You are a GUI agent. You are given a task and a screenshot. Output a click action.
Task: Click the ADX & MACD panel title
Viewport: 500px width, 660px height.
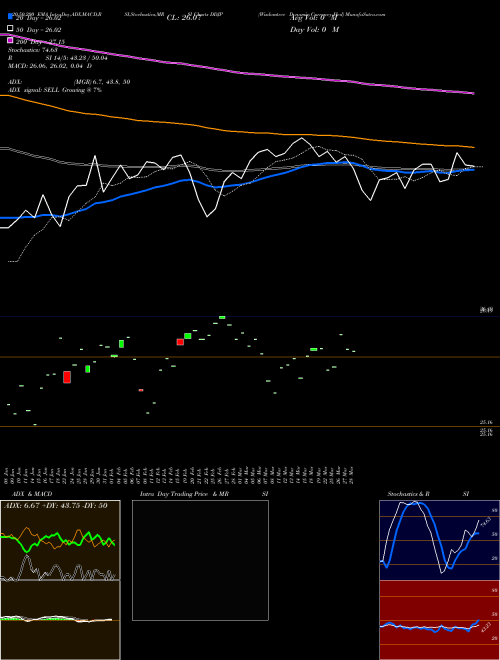click(x=32, y=494)
